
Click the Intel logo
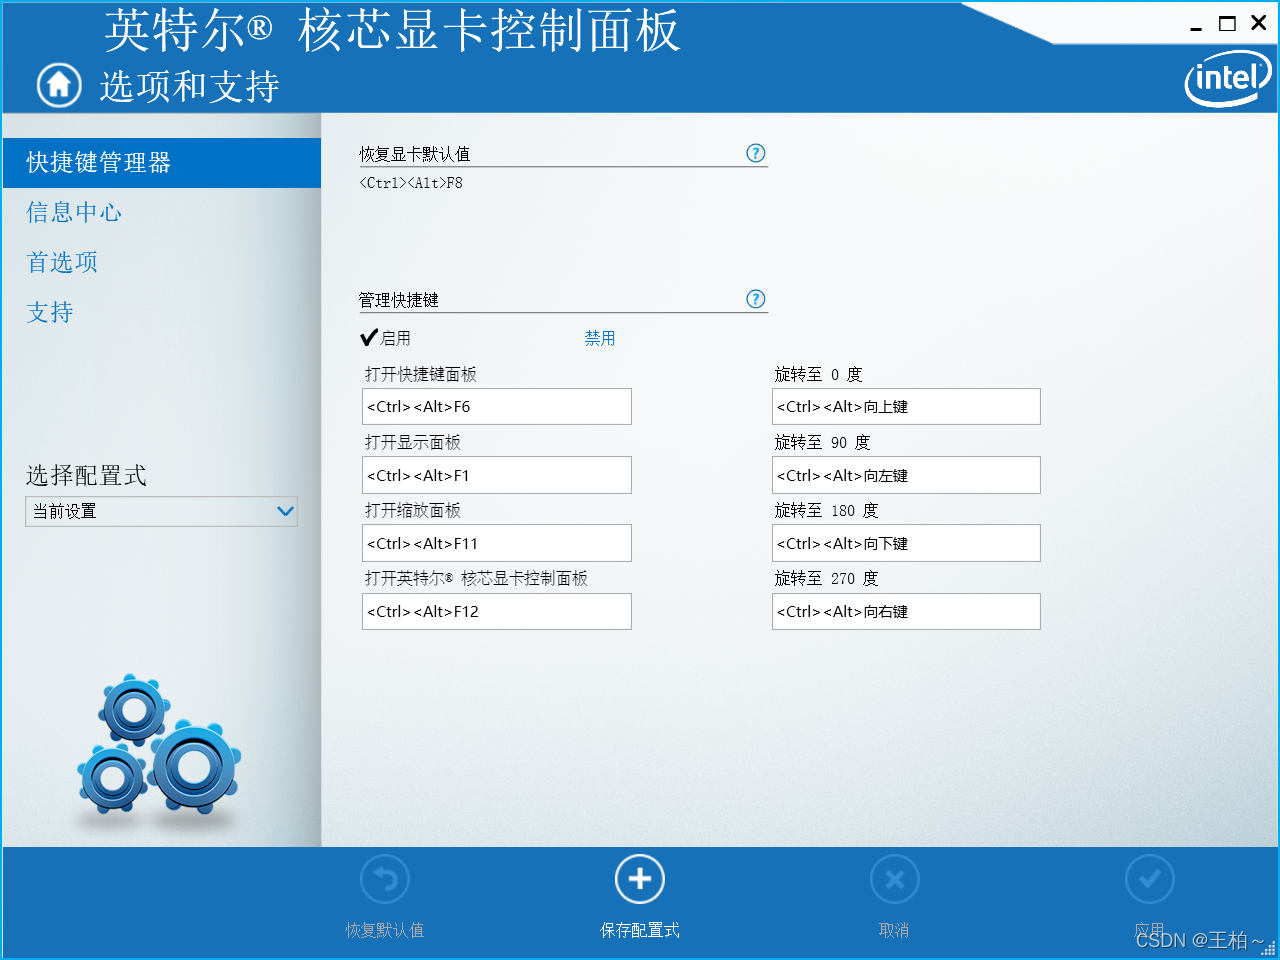click(1228, 78)
